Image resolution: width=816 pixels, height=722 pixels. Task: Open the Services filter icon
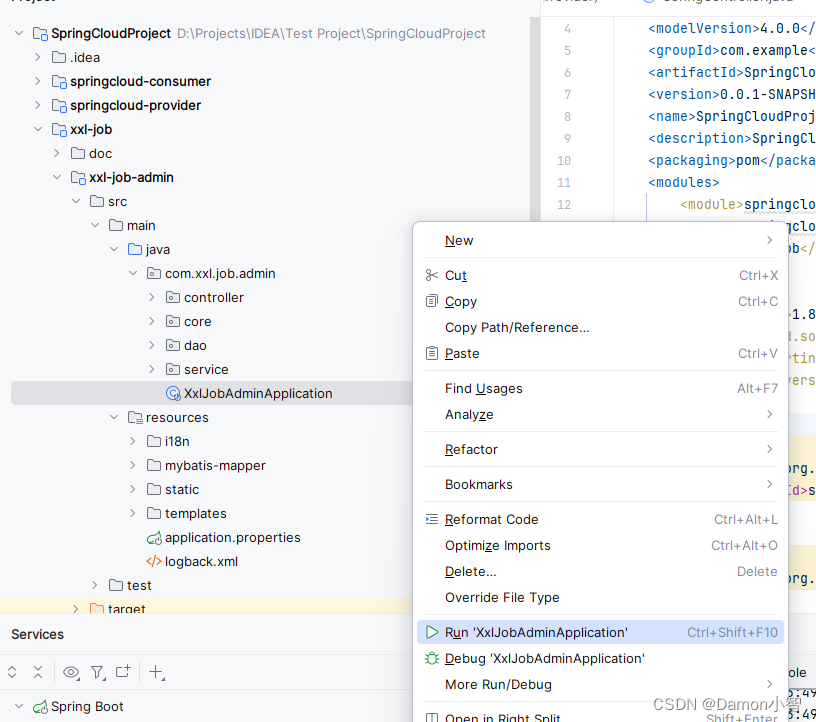click(x=97, y=673)
